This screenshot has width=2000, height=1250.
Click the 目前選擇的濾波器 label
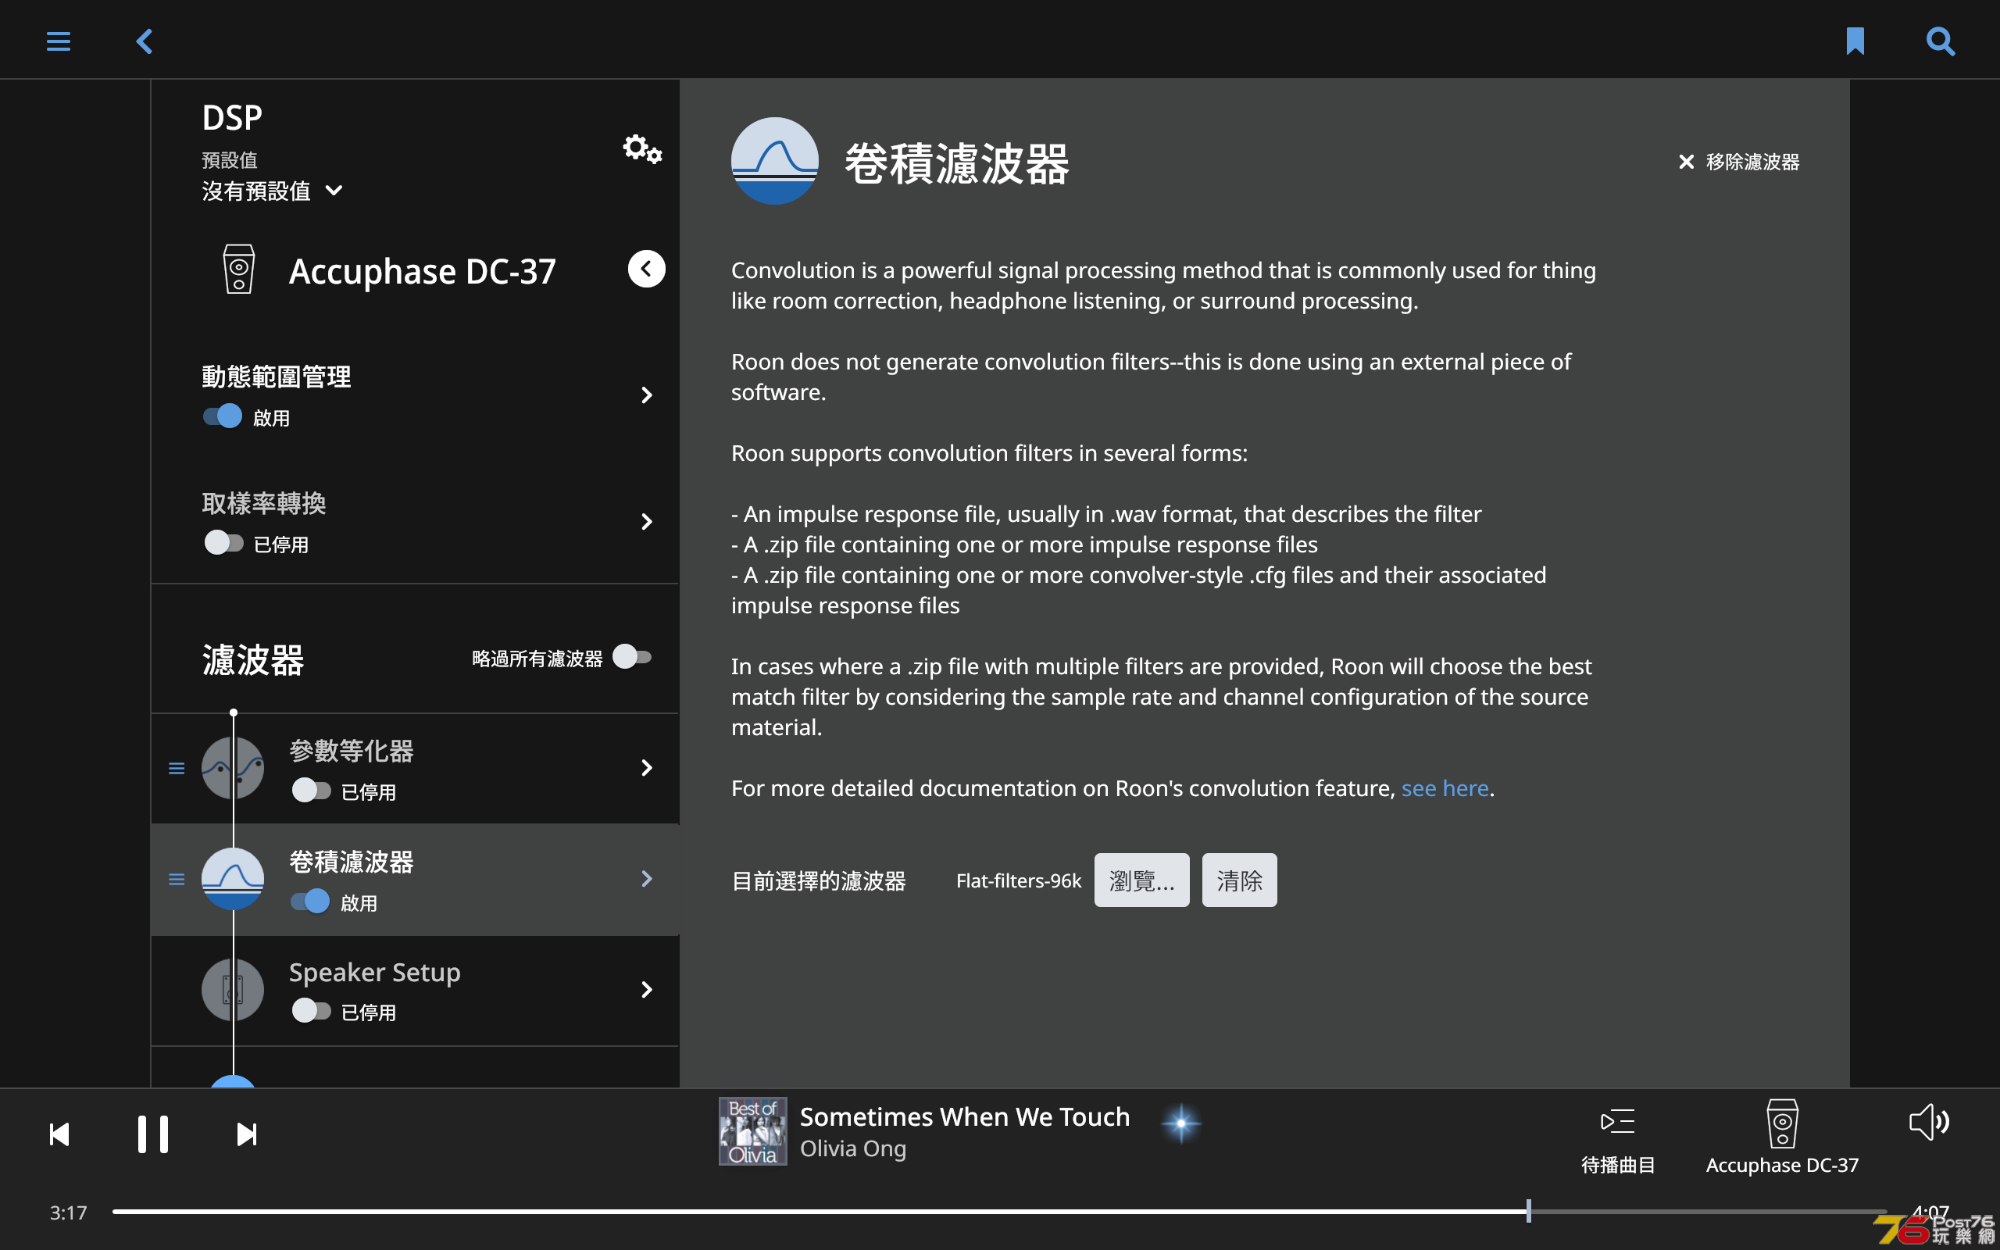point(819,881)
